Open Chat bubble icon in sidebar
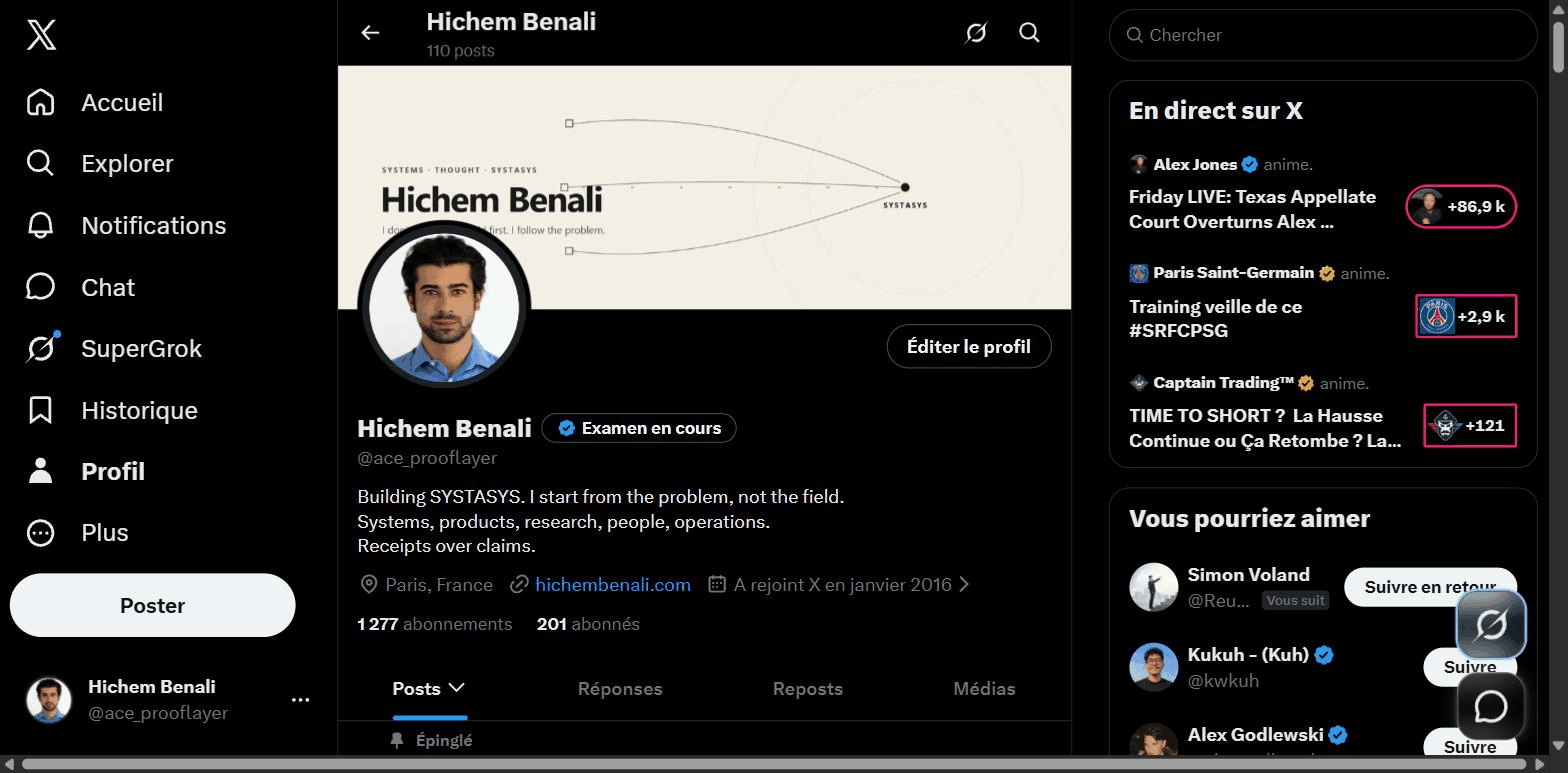1568x773 pixels. 40,287
